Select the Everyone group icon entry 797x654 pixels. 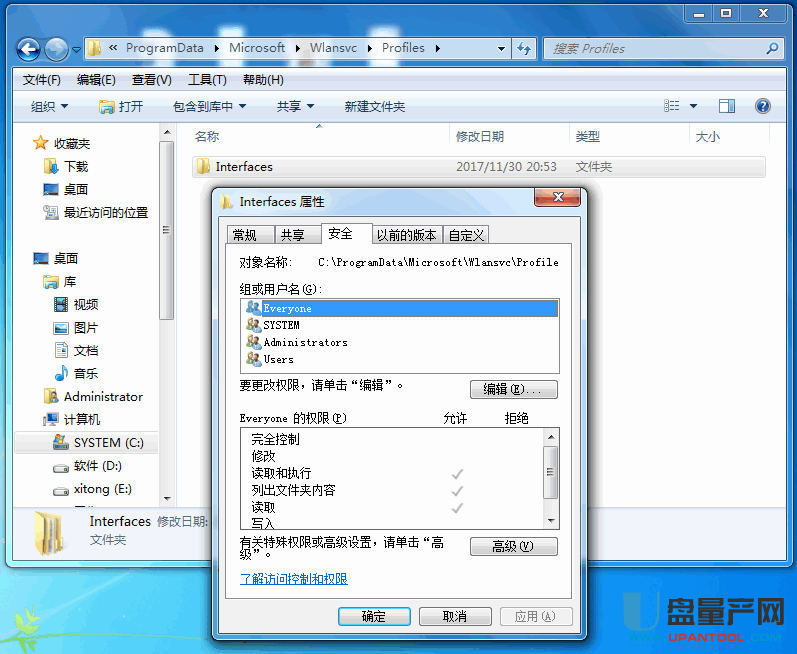tap(253, 308)
